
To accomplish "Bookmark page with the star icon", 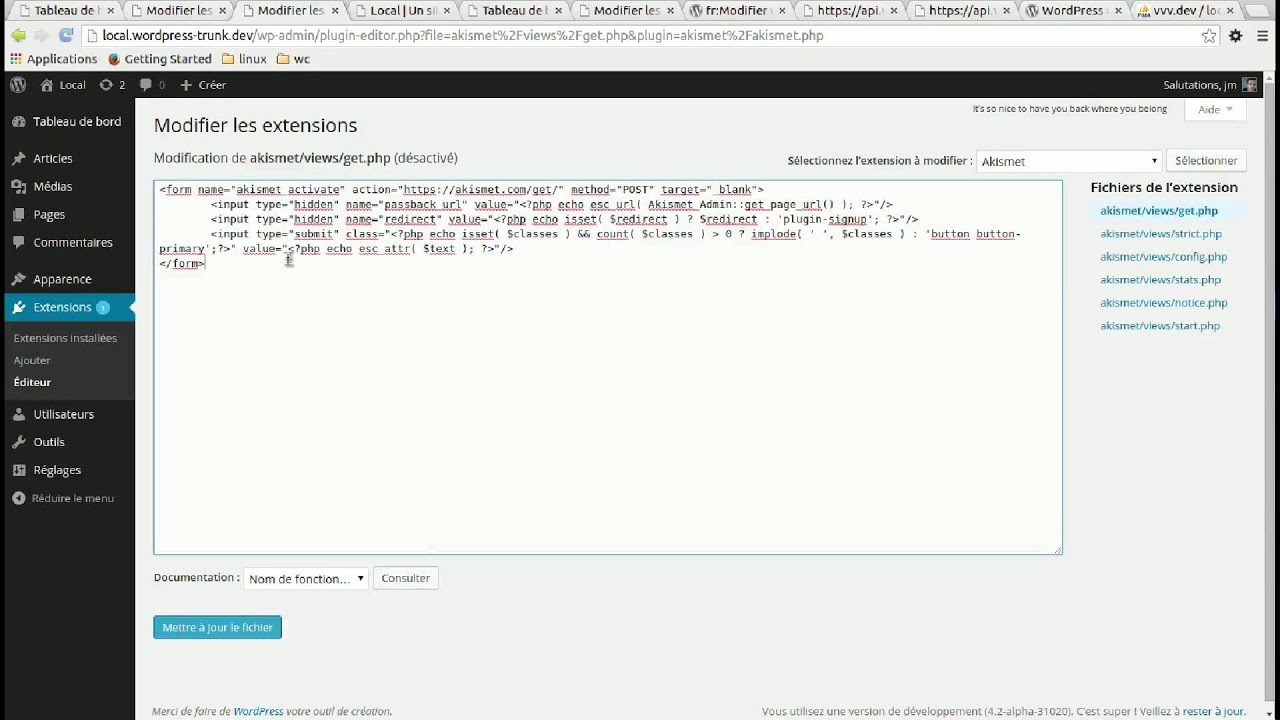I will (x=1209, y=35).
